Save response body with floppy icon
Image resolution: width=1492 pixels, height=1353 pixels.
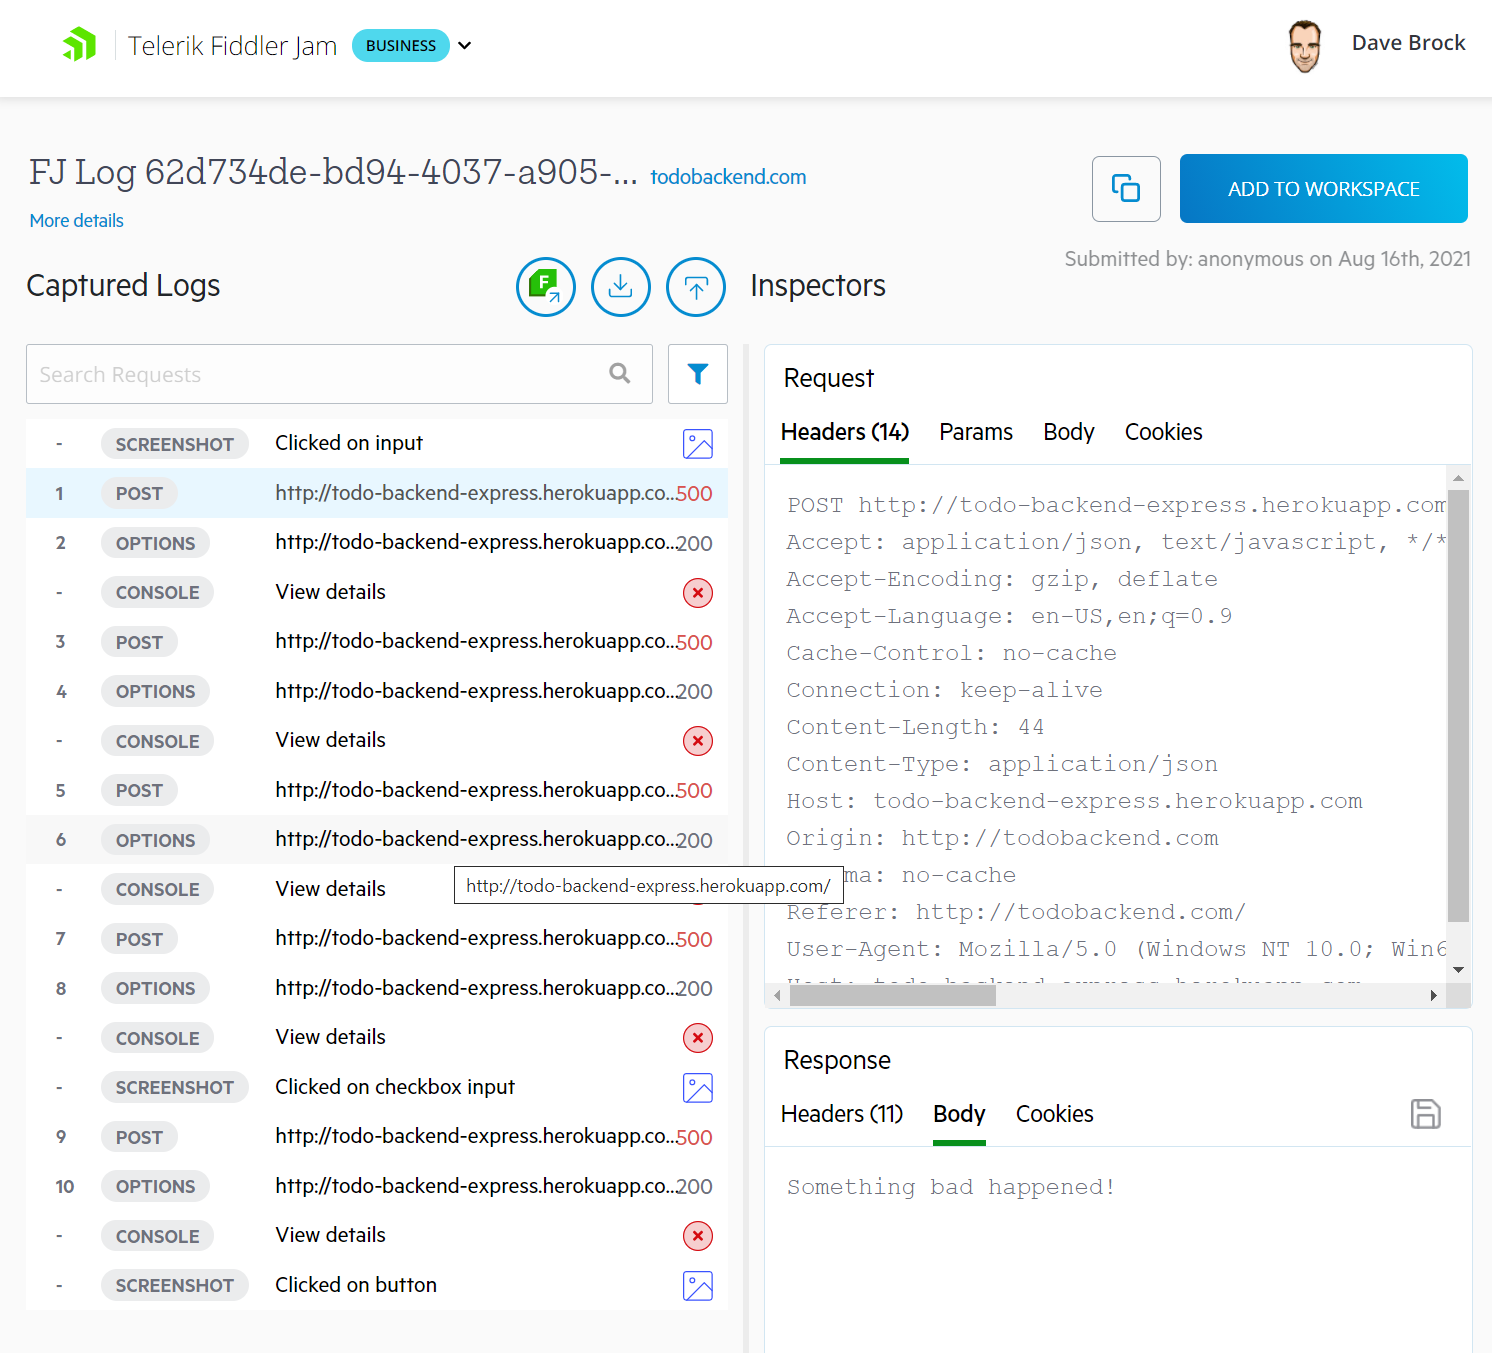tap(1426, 1114)
